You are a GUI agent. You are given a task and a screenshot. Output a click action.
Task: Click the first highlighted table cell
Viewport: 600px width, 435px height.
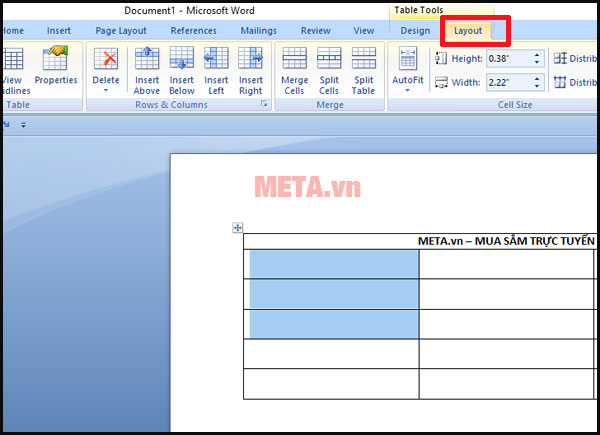[x=331, y=264]
